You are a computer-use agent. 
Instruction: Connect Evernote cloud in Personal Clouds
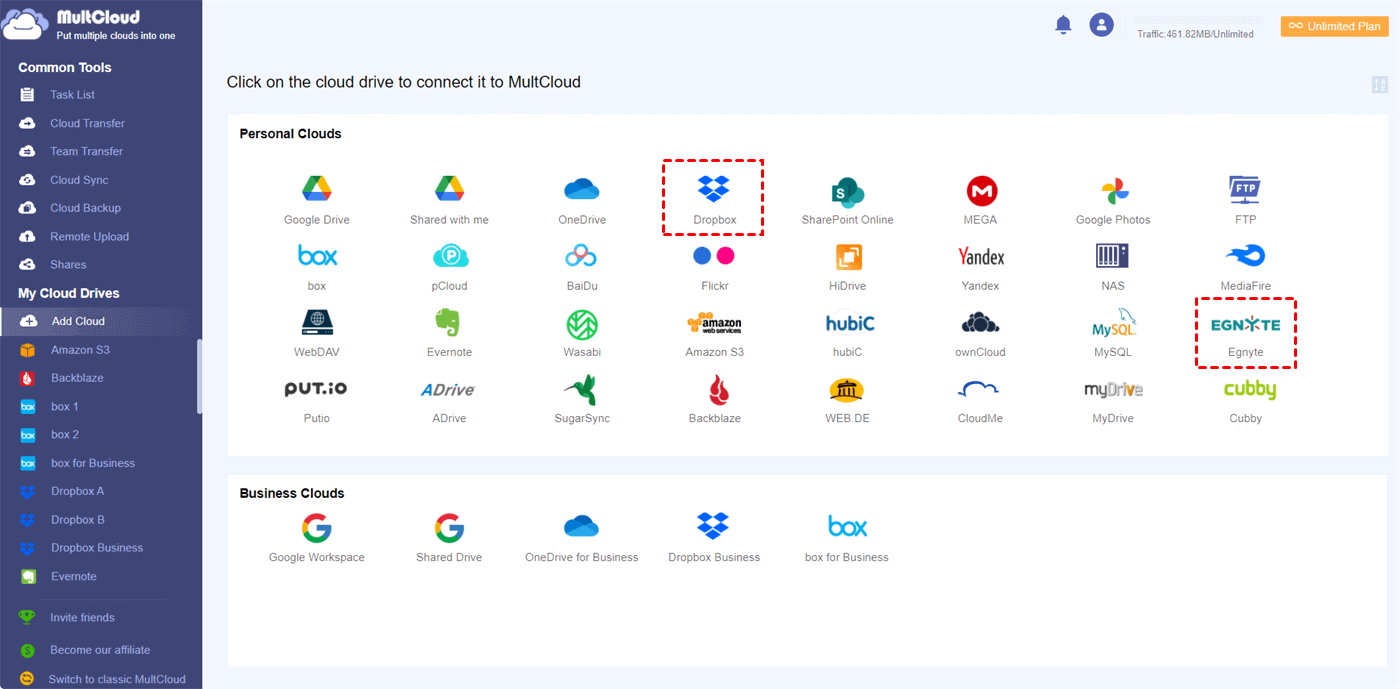point(449,334)
